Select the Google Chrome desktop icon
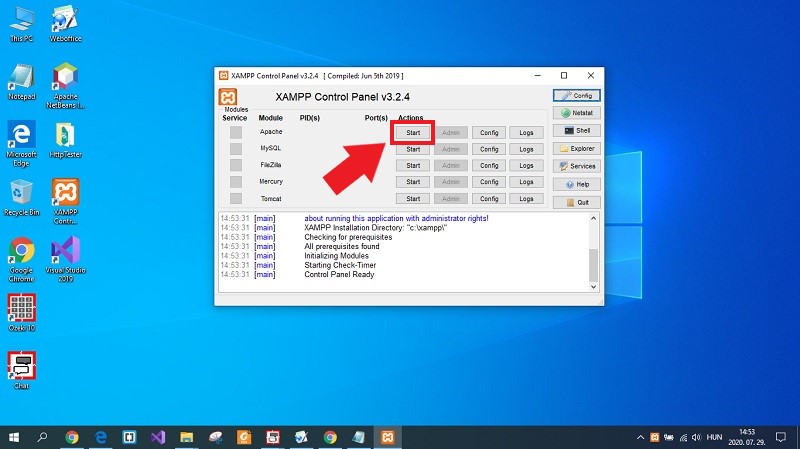 click(x=21, y=259)
